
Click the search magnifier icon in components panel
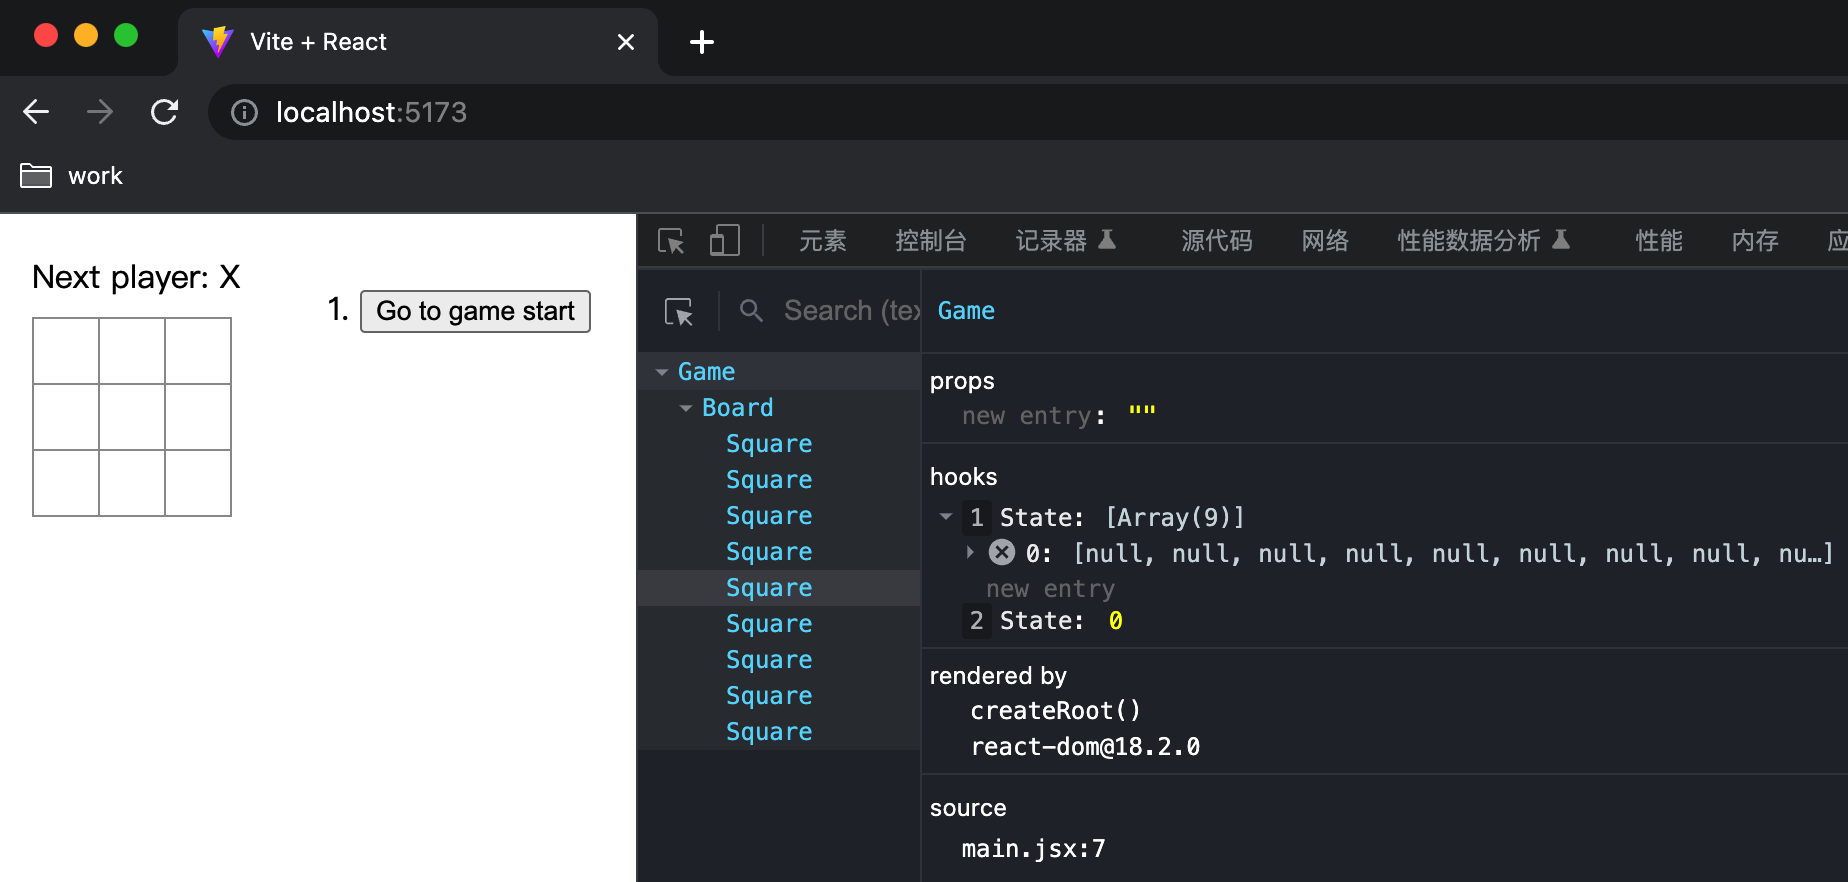click(751, 311)
